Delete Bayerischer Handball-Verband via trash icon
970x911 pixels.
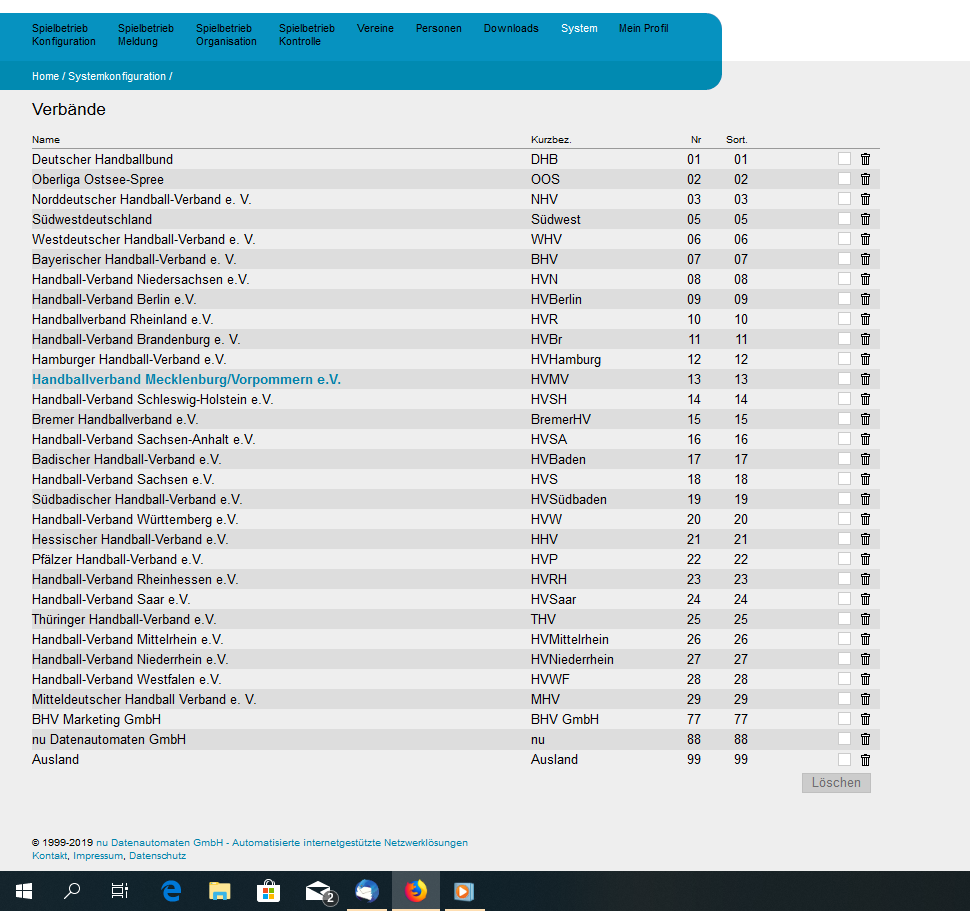[x=865, y=259]
